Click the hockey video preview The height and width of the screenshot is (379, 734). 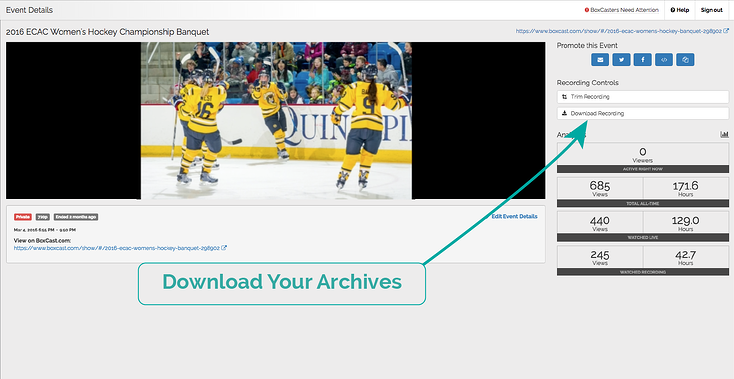(276, 121)
